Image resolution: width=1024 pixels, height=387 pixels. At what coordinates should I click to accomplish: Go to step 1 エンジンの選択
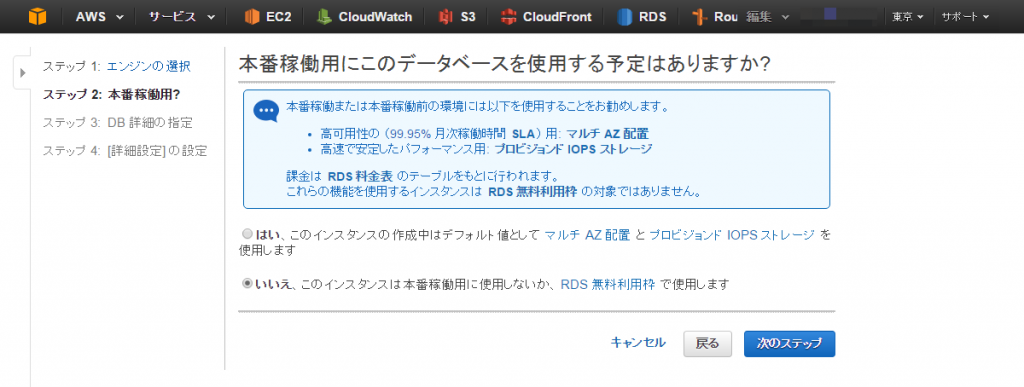tap(149, 66)
